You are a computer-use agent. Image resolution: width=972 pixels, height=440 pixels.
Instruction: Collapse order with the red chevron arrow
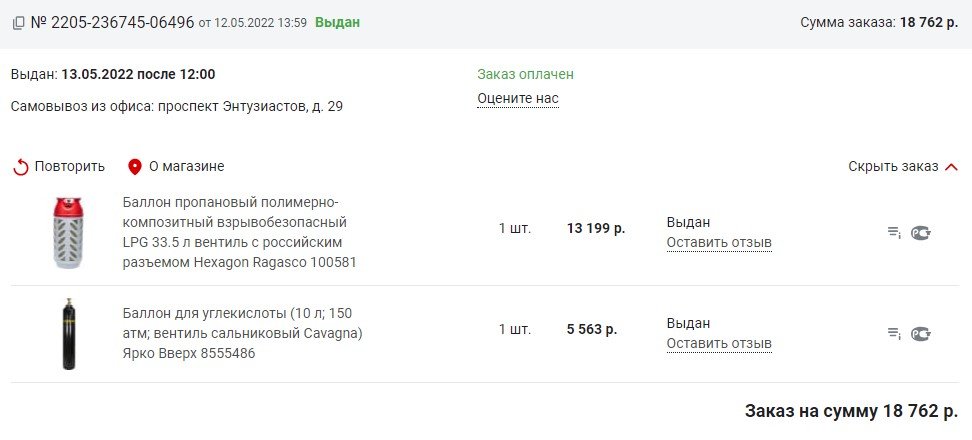pos(951,167)
